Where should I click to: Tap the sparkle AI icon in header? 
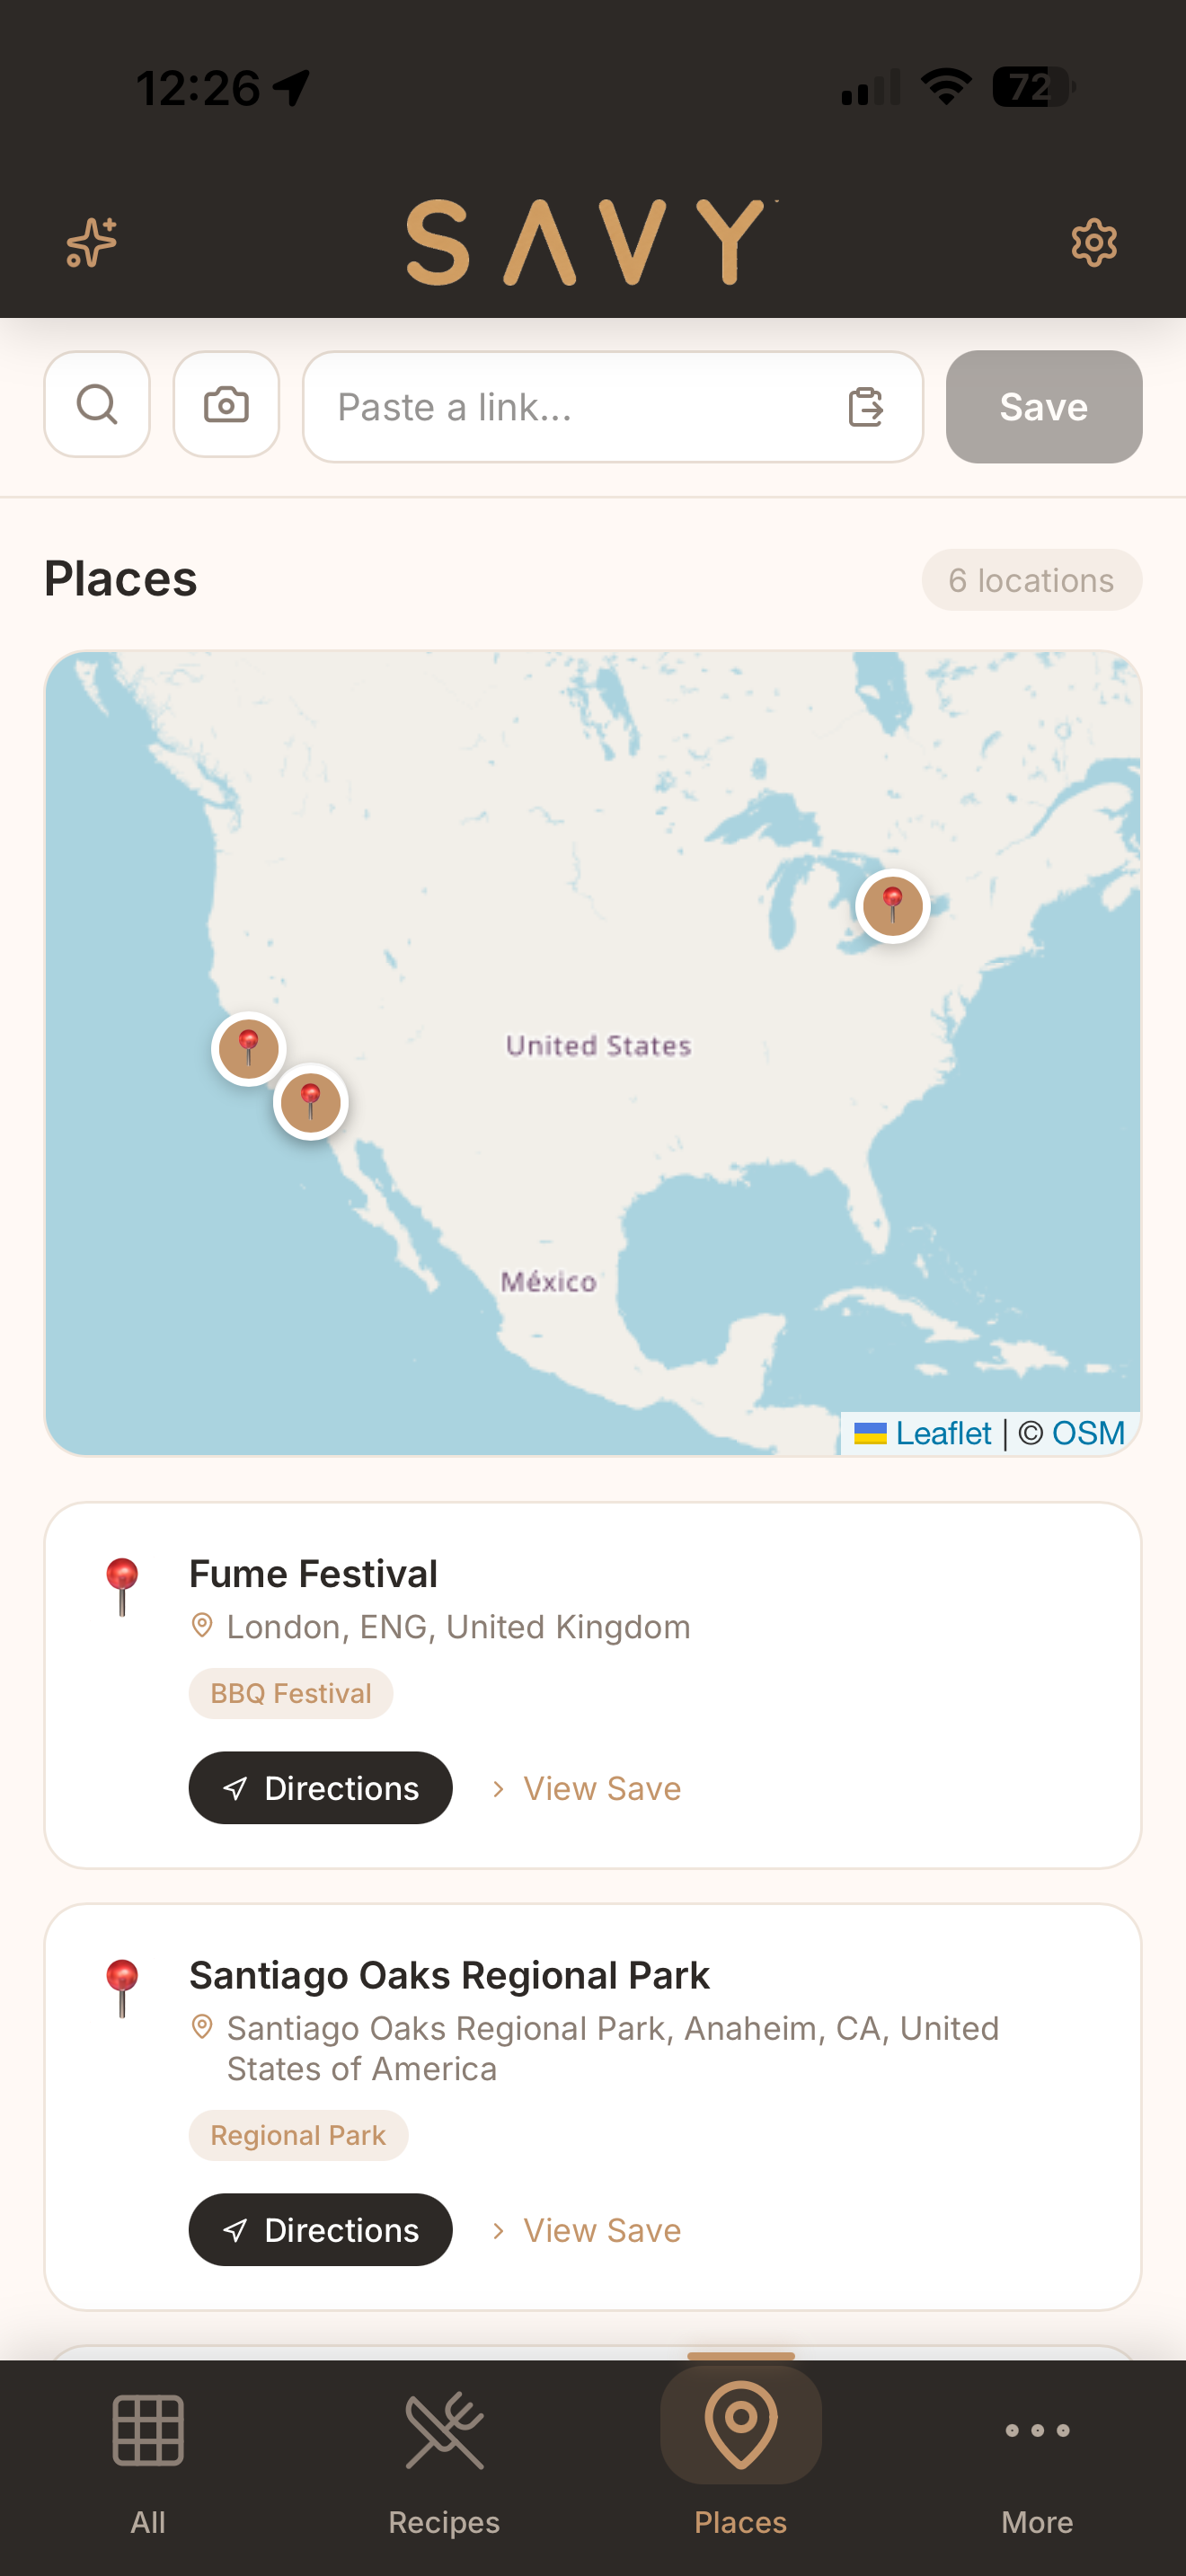pos(91,243)
